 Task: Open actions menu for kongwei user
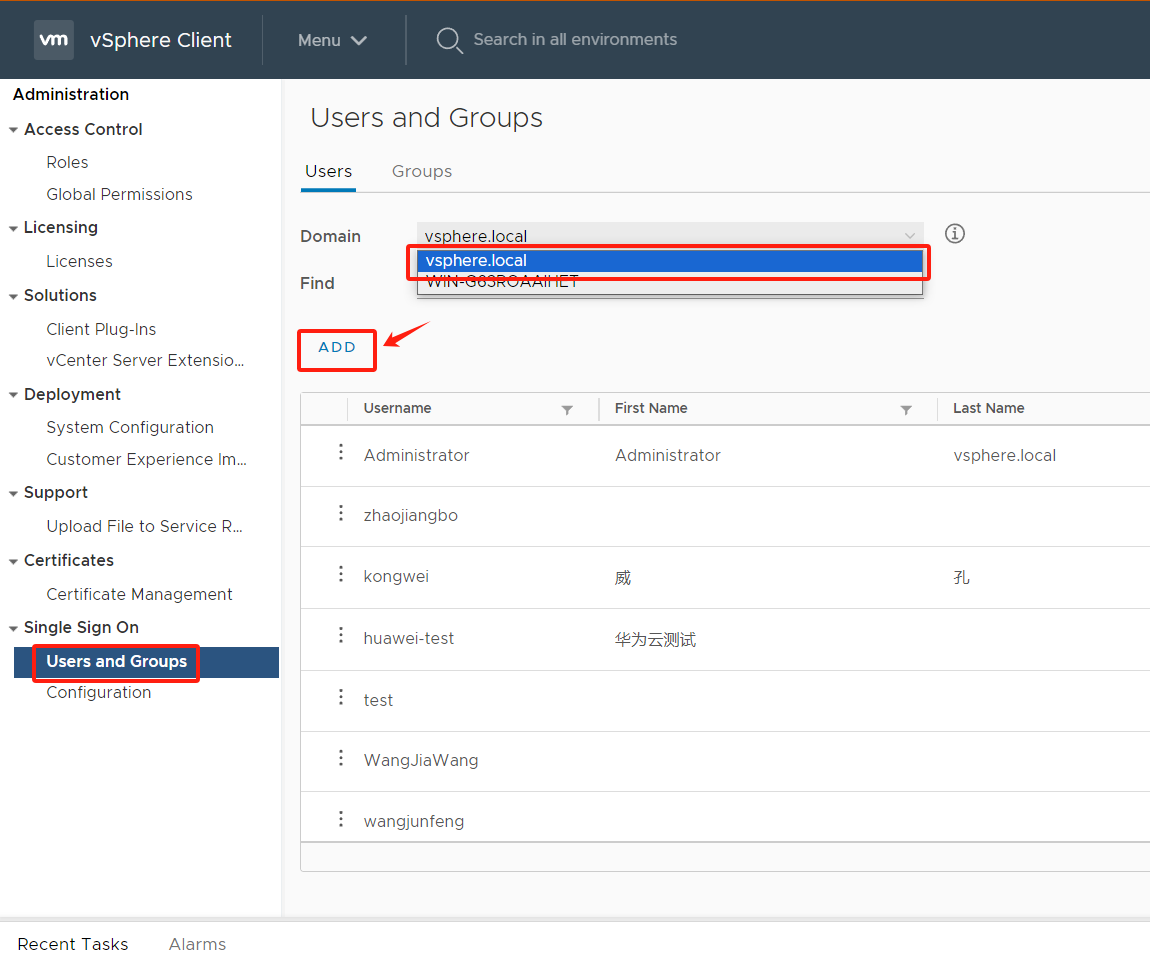pyautogui.click(x=341, y=575)
